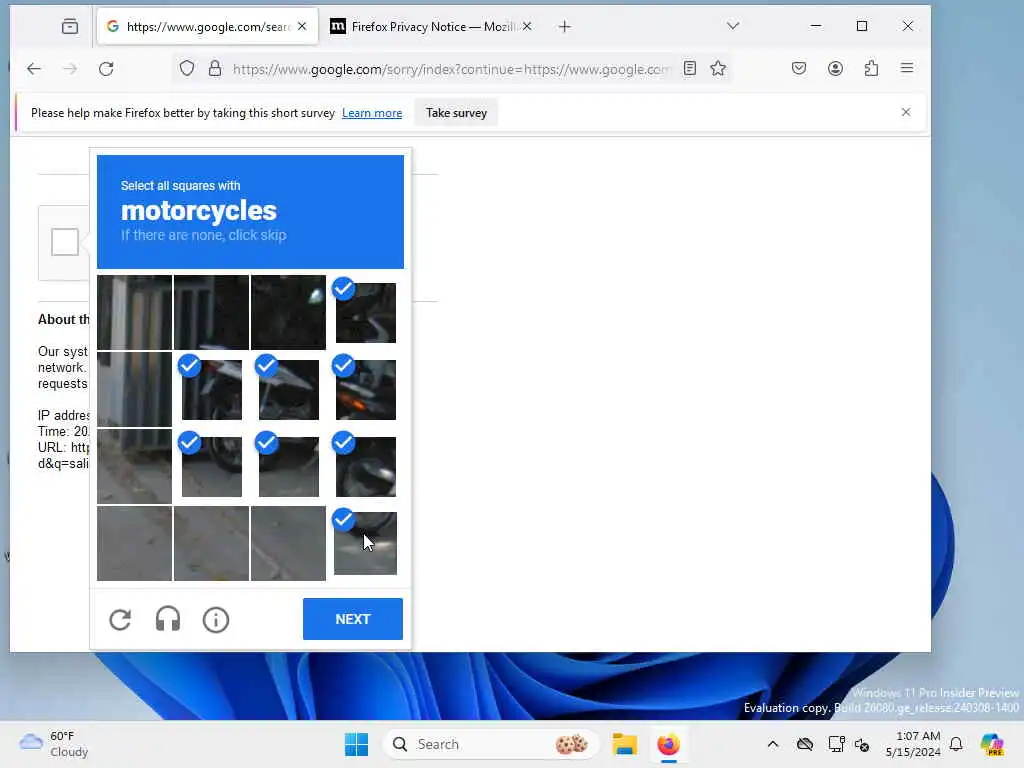This screenshot has width=1024, height=768.
Task: Open the Extensions puzzle icon
Action: click(x=871, y=69)
